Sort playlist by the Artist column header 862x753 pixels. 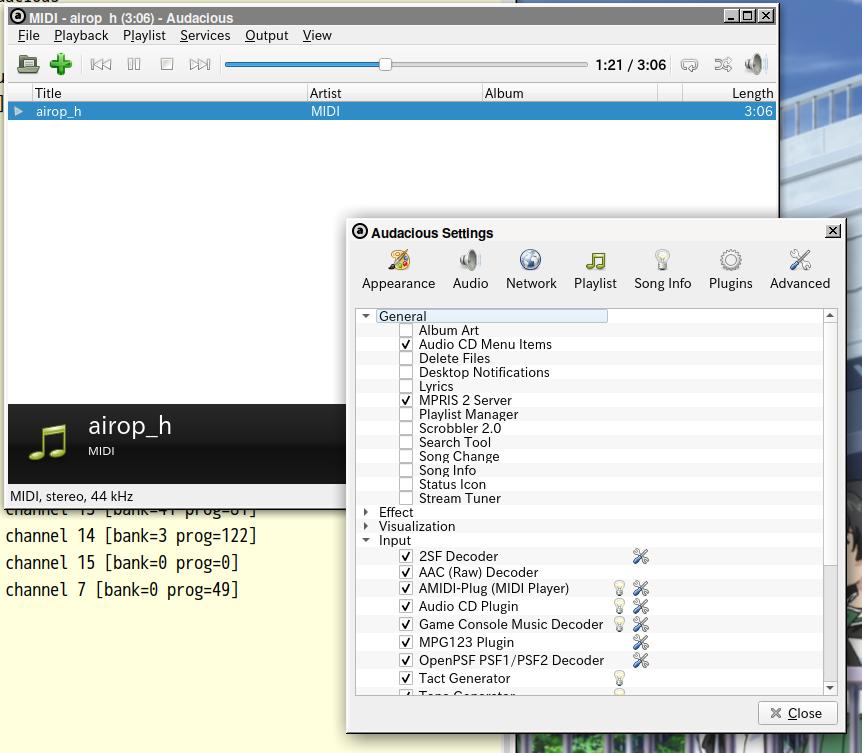pos(394,93)
